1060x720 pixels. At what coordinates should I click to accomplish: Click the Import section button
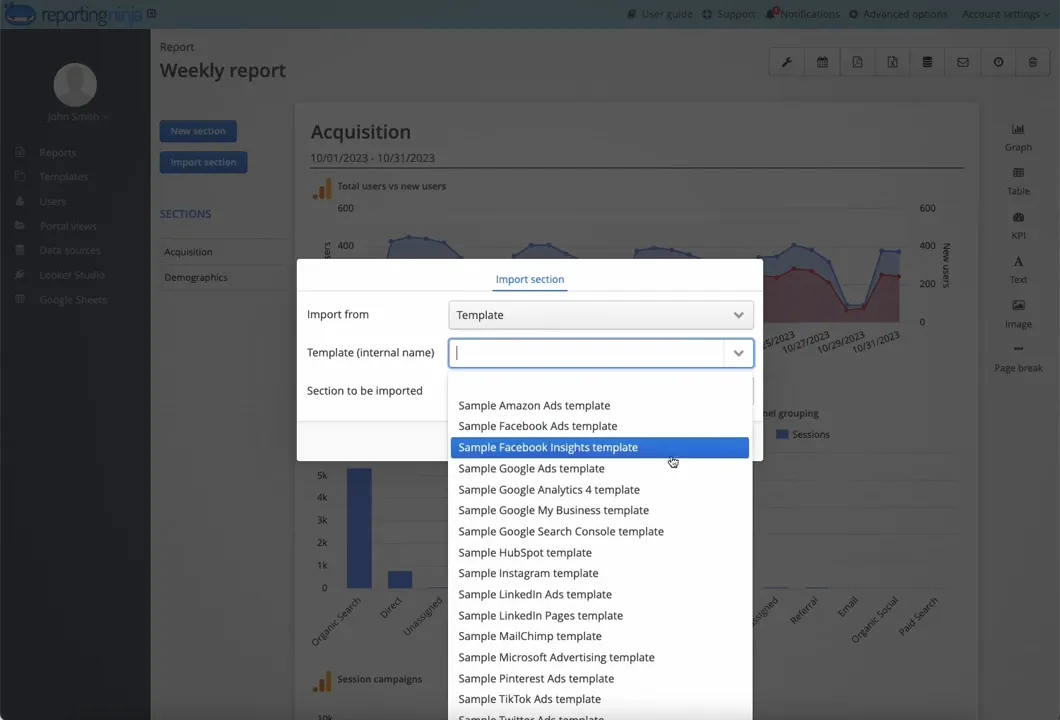[x=203, y=162]
